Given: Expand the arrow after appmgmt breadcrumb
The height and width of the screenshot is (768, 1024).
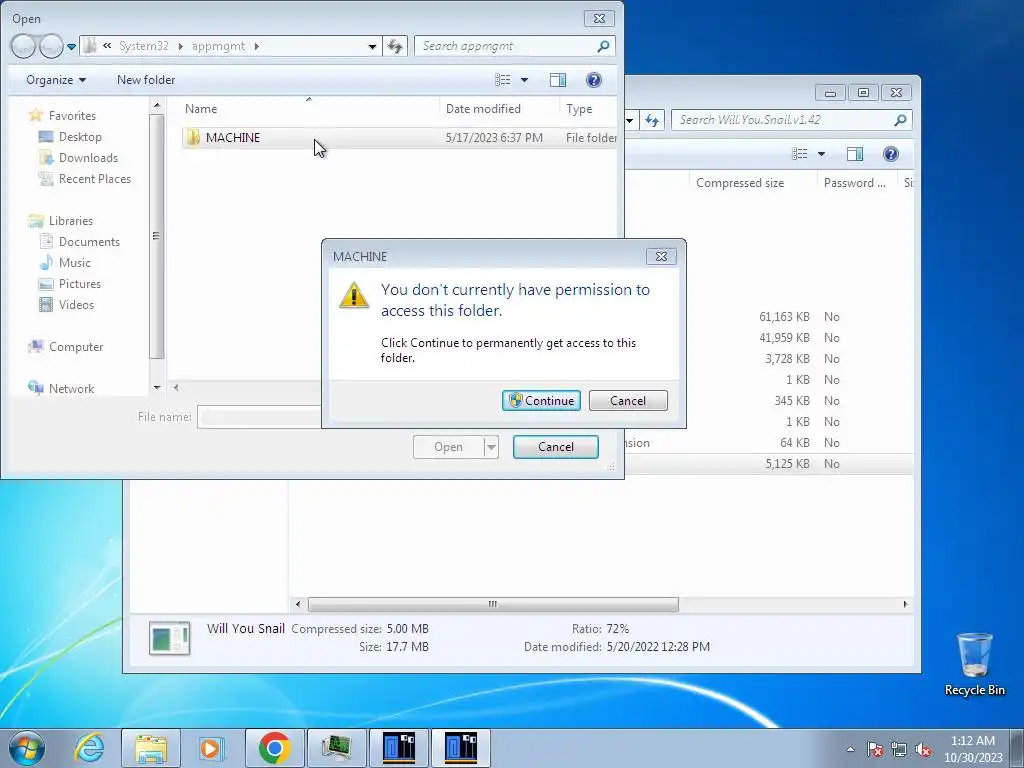Looking at the screenshot, I should [x=257, y=46].
